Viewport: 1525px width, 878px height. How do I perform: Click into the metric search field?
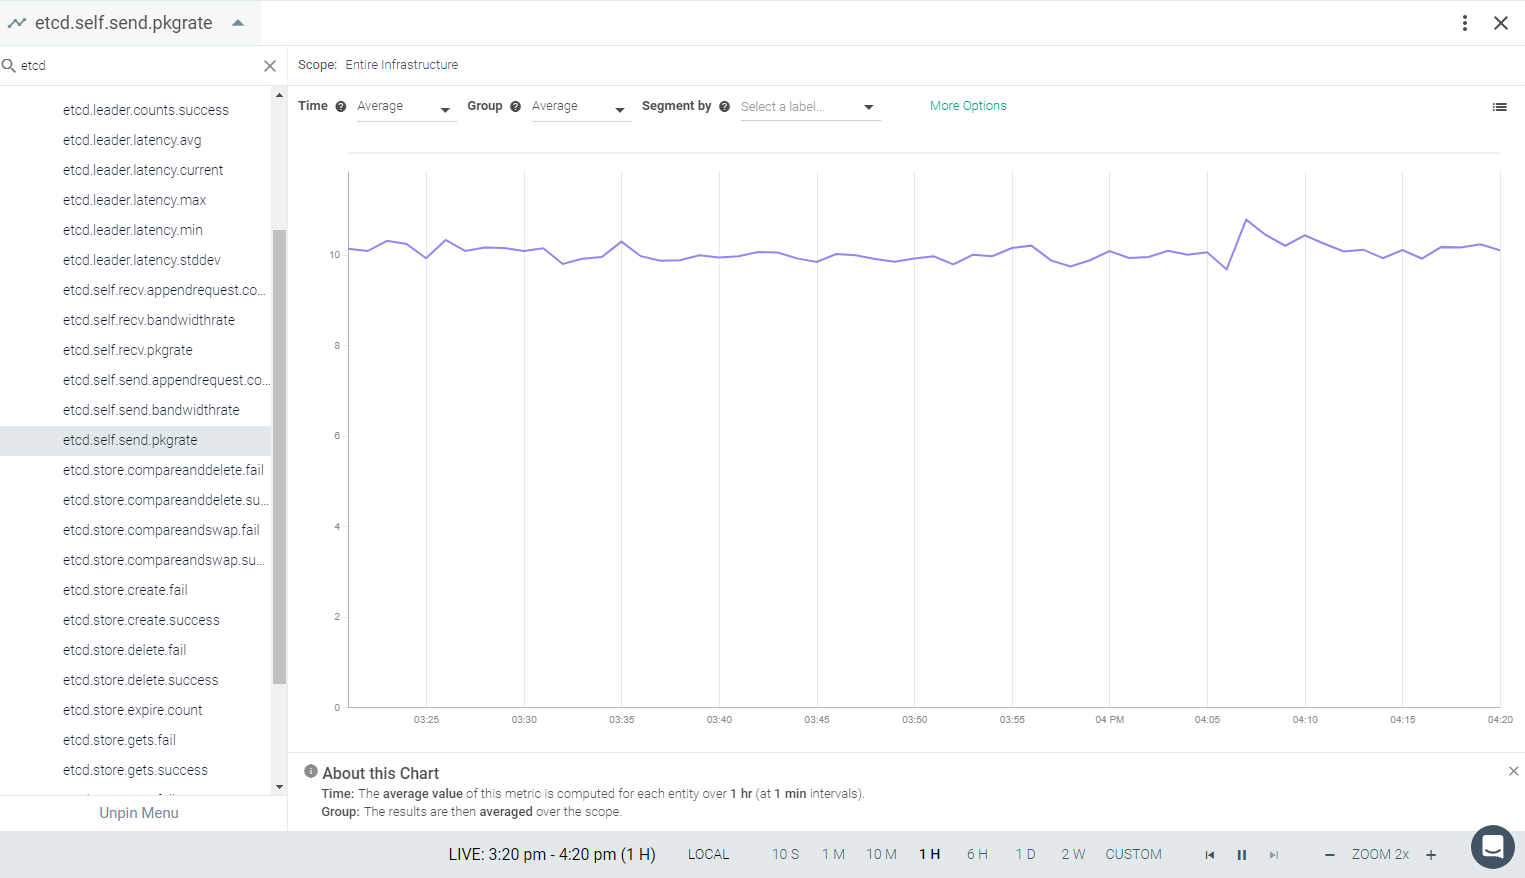pyautogui.click(x=138, y=66)
